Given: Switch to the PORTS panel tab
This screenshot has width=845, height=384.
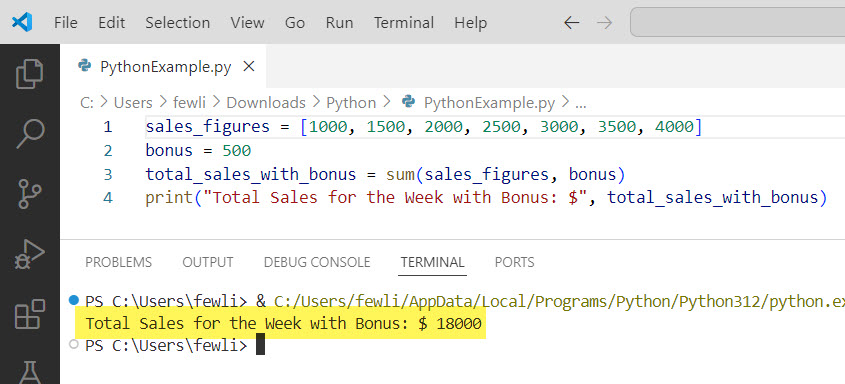Looking at the screenshot, I should (x=515, y=262).
